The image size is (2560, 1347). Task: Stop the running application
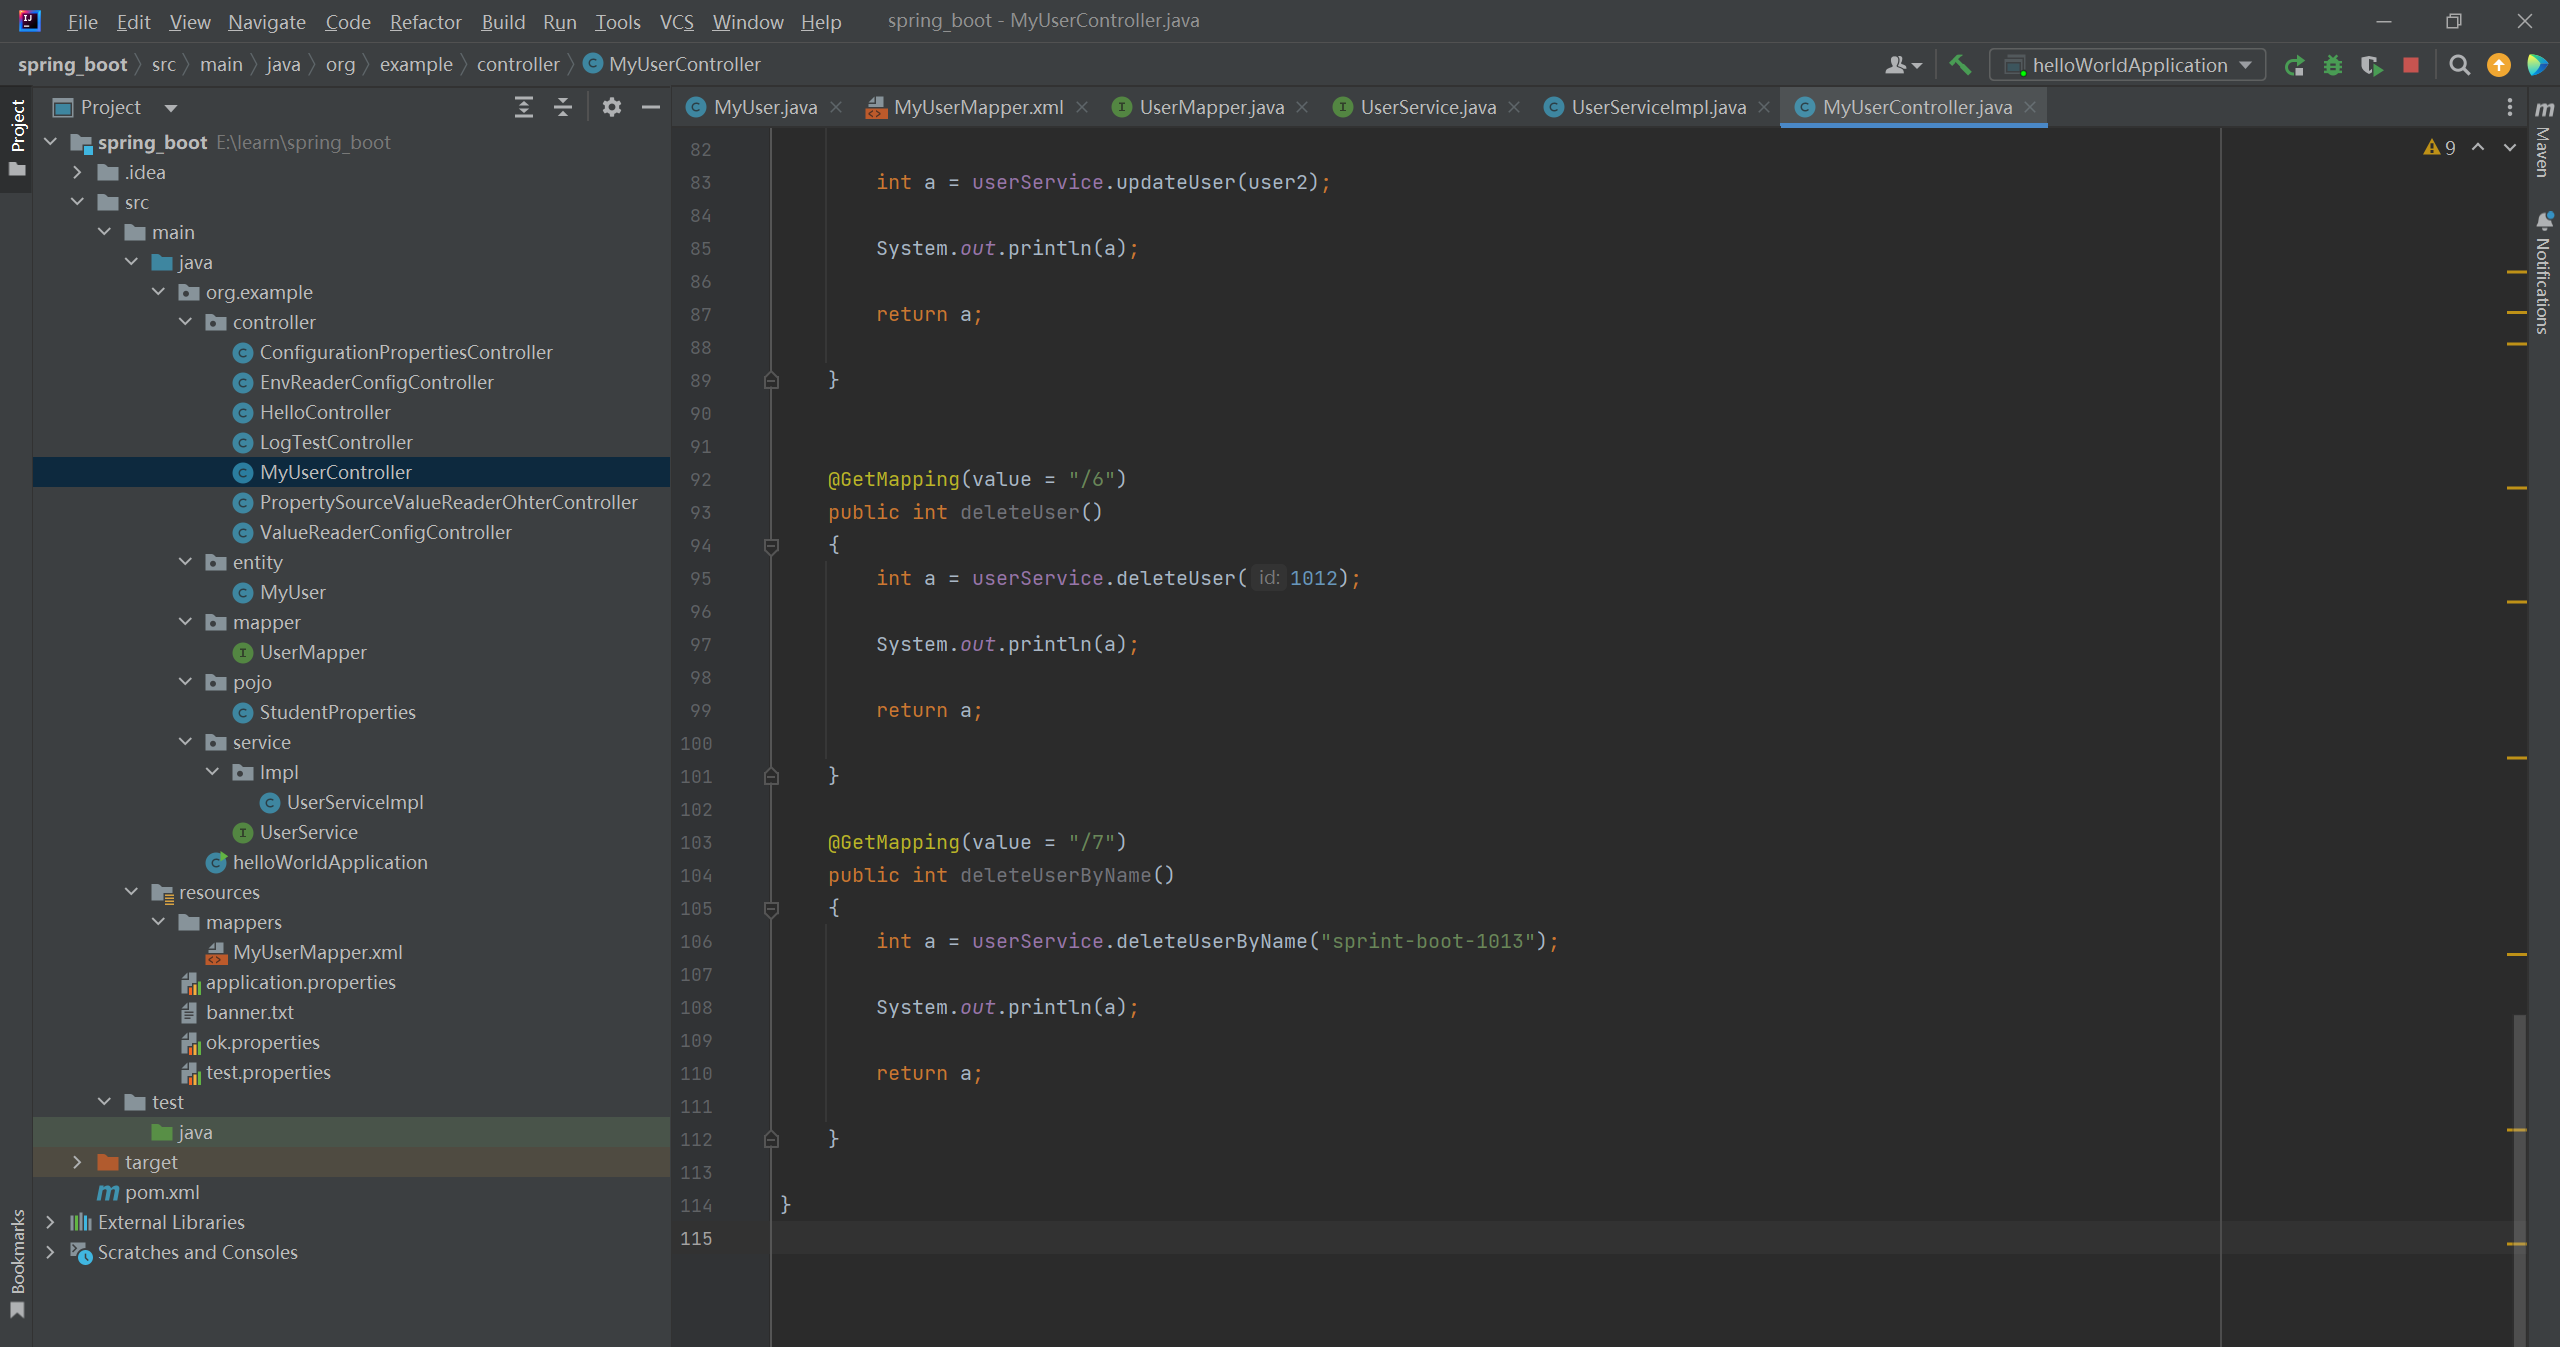2411,65
